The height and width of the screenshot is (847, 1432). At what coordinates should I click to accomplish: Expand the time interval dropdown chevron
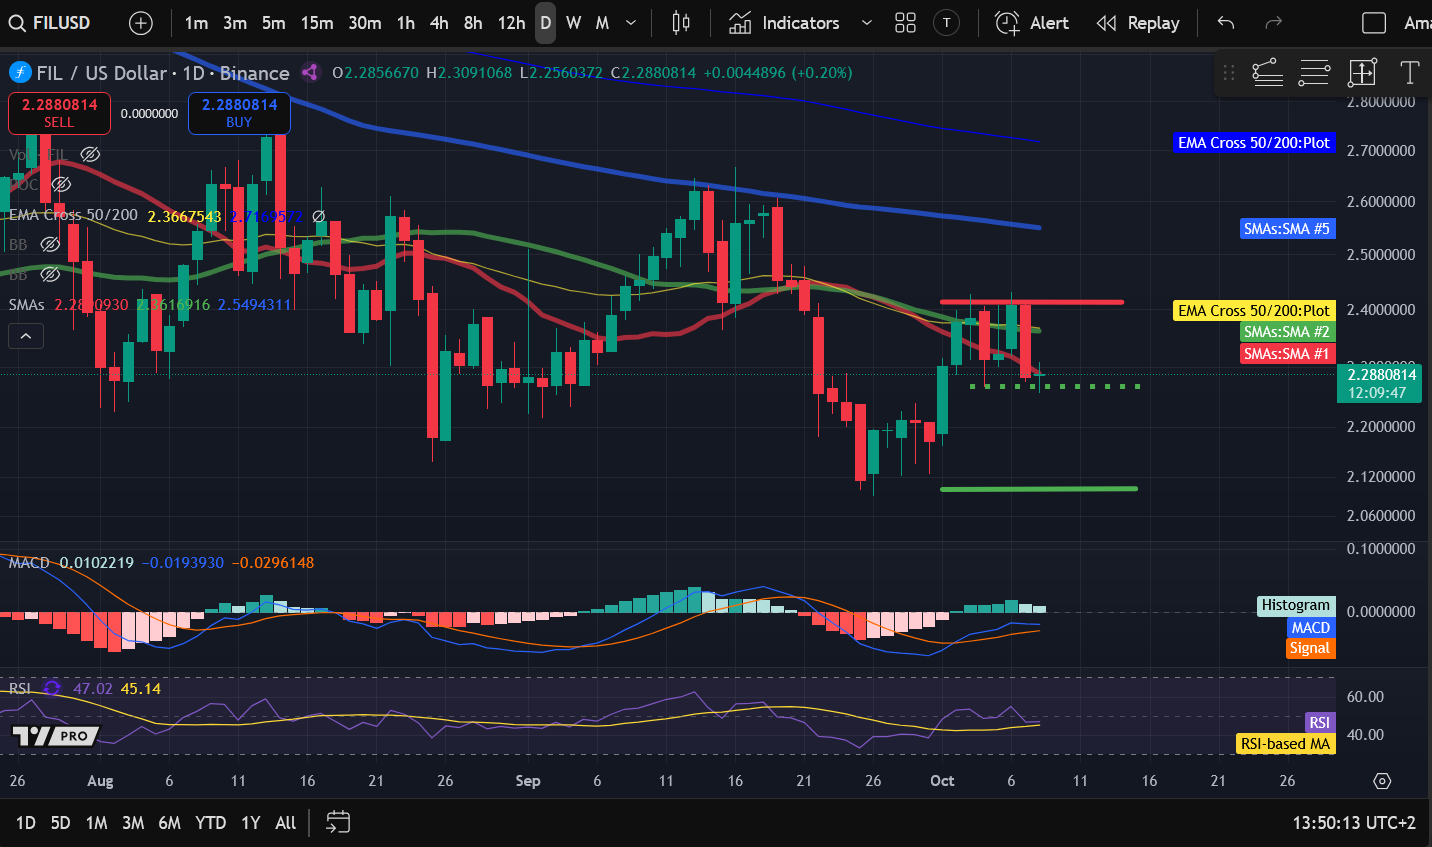pyautogui.click(x=631, y=23)
